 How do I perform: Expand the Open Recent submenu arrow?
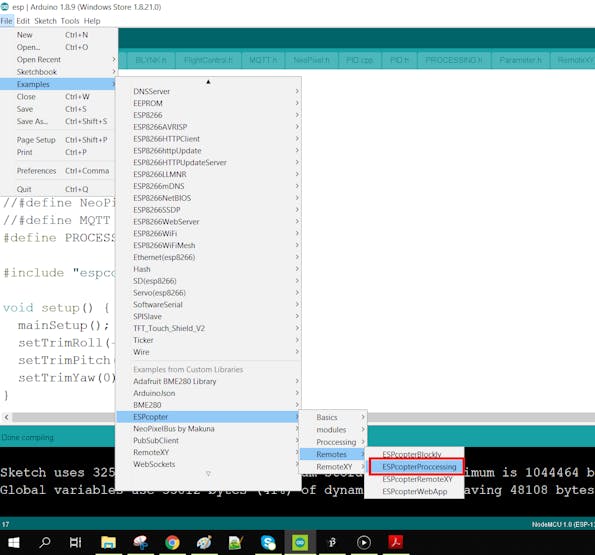[113, 60]
